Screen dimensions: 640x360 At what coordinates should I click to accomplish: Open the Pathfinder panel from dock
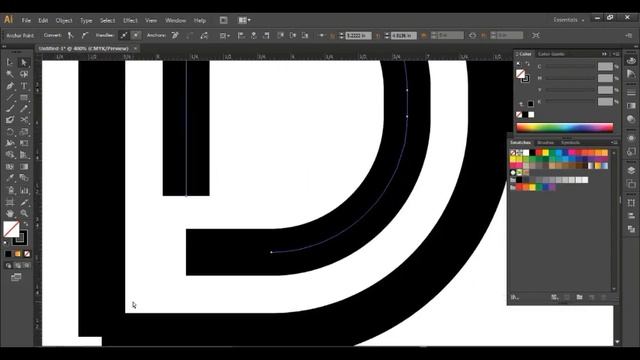(x=631, y=229)
